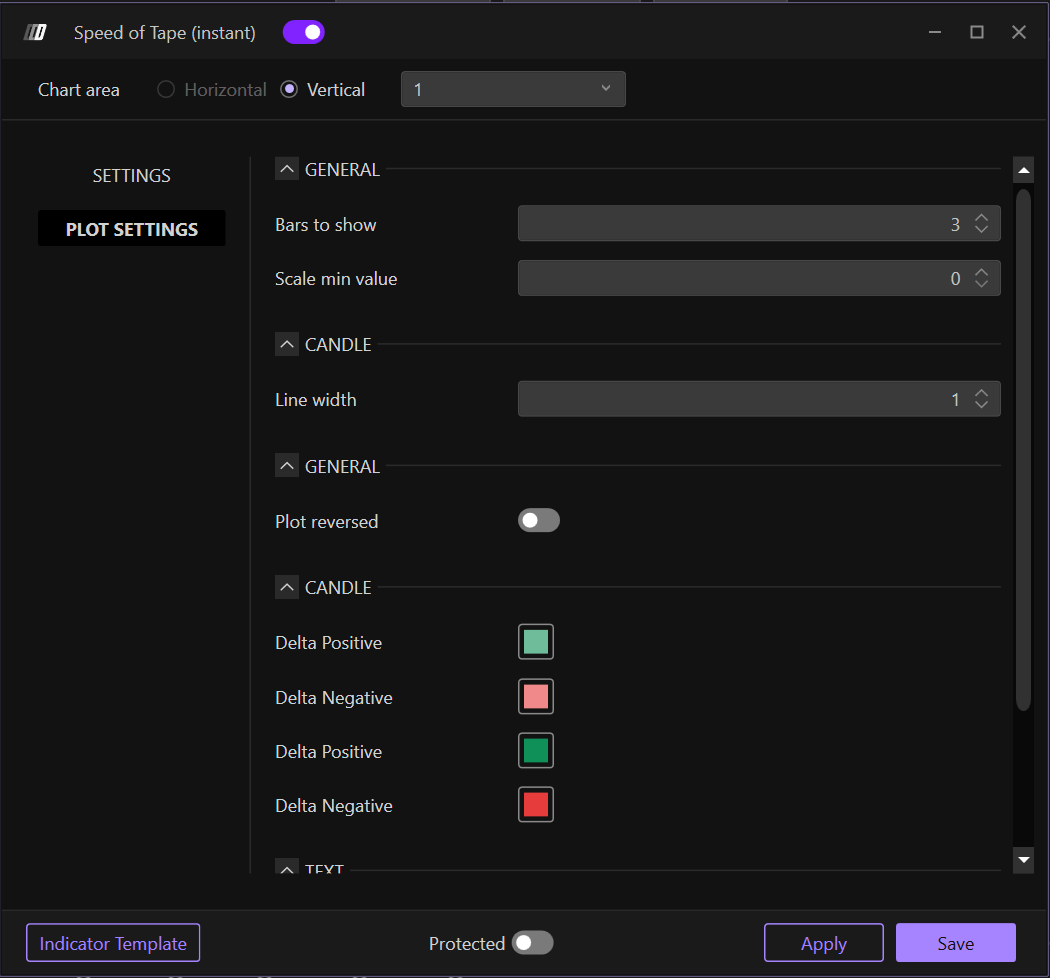Collapse the first CANDLE section
This screenshot has width=1050, height=978.
coord(287,345)
